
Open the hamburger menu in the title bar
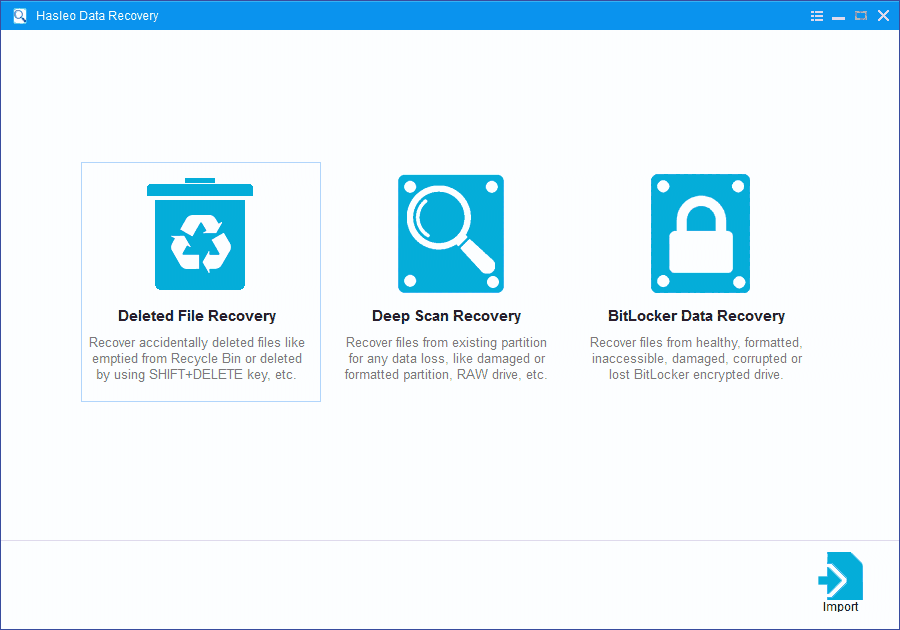click(x=816, y=15)
